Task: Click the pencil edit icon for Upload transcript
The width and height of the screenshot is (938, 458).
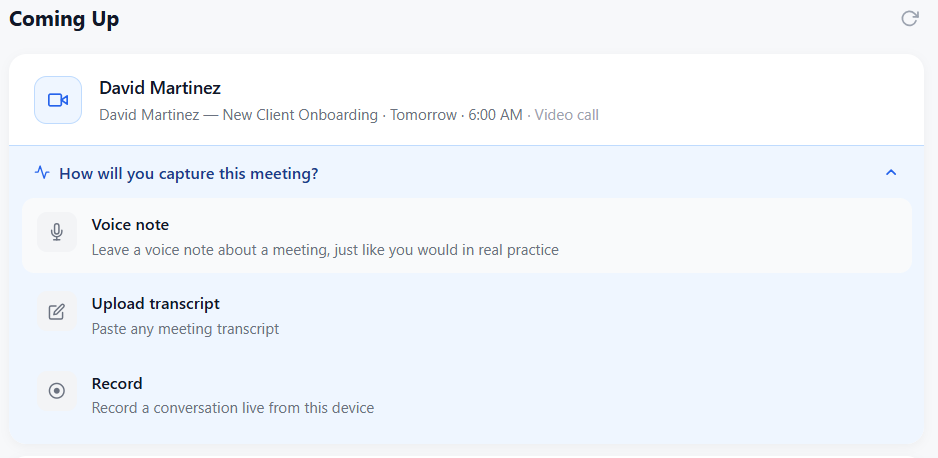Action: [57, 312]
